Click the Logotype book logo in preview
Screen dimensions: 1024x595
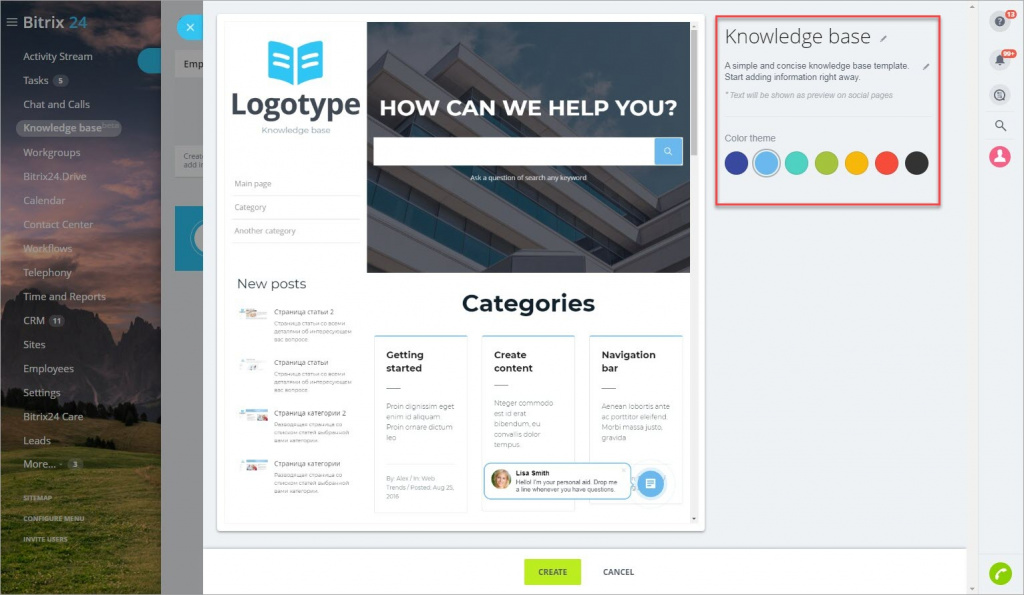click(296, 62)
